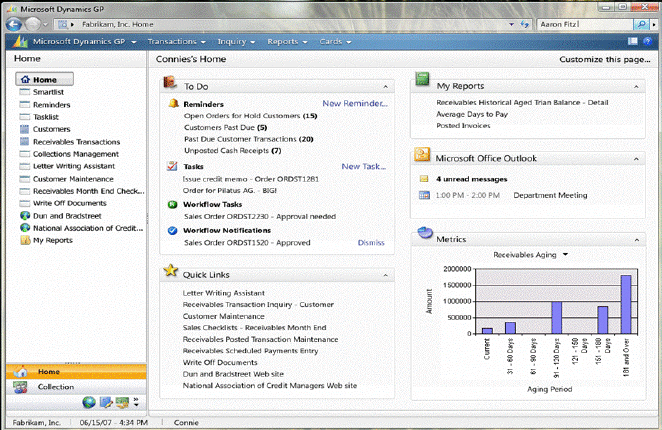The width and height of the screenshot is (662, 430).
Task: Click the Collection pane icon
Action: point(20,387)
